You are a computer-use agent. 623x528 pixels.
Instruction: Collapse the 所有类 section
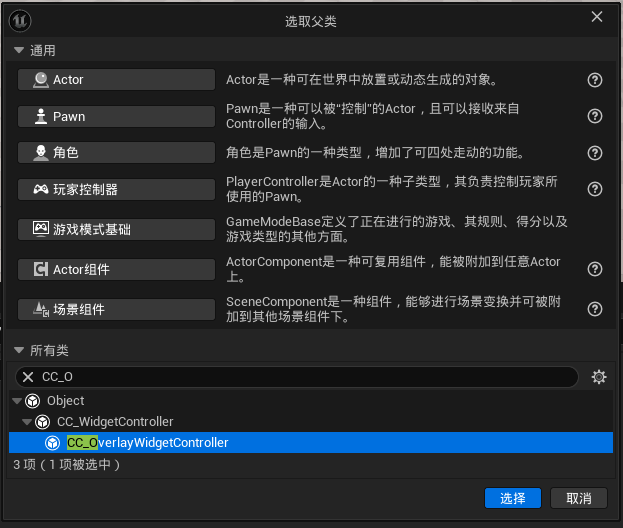[x=19, y=350]
